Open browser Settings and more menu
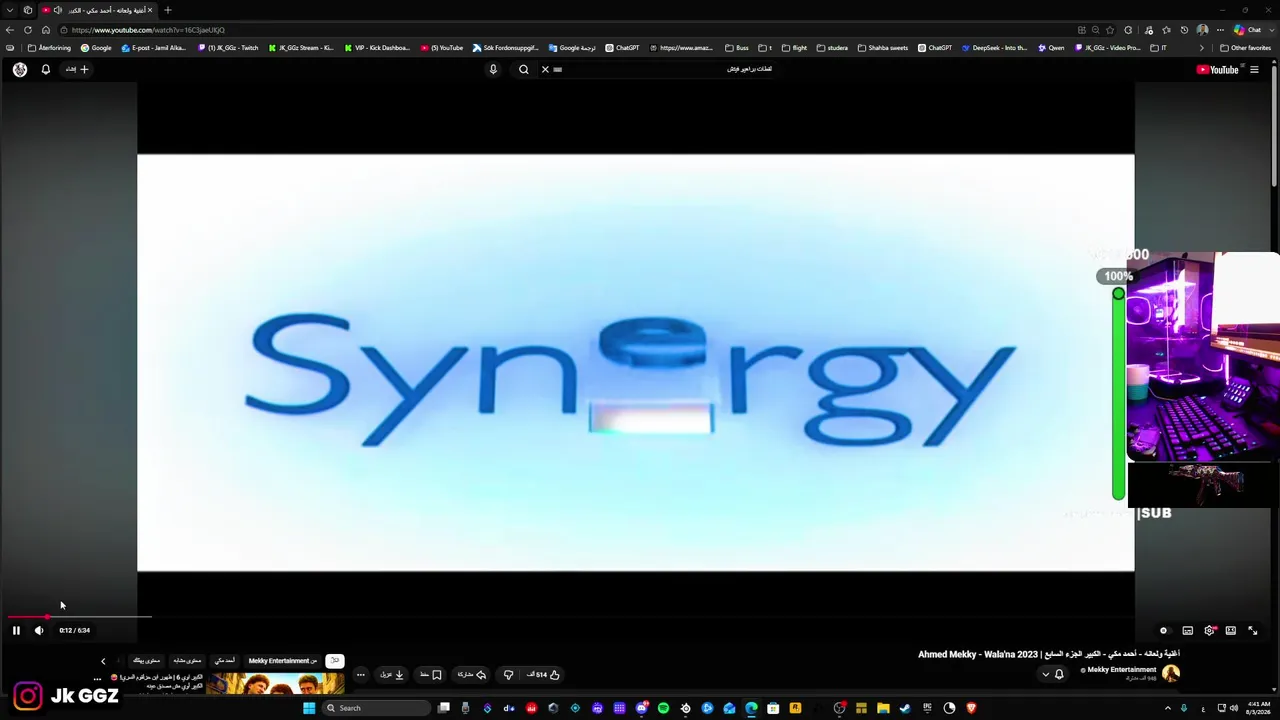Screen dimensions: 1280x720 tap(1220, 30)
